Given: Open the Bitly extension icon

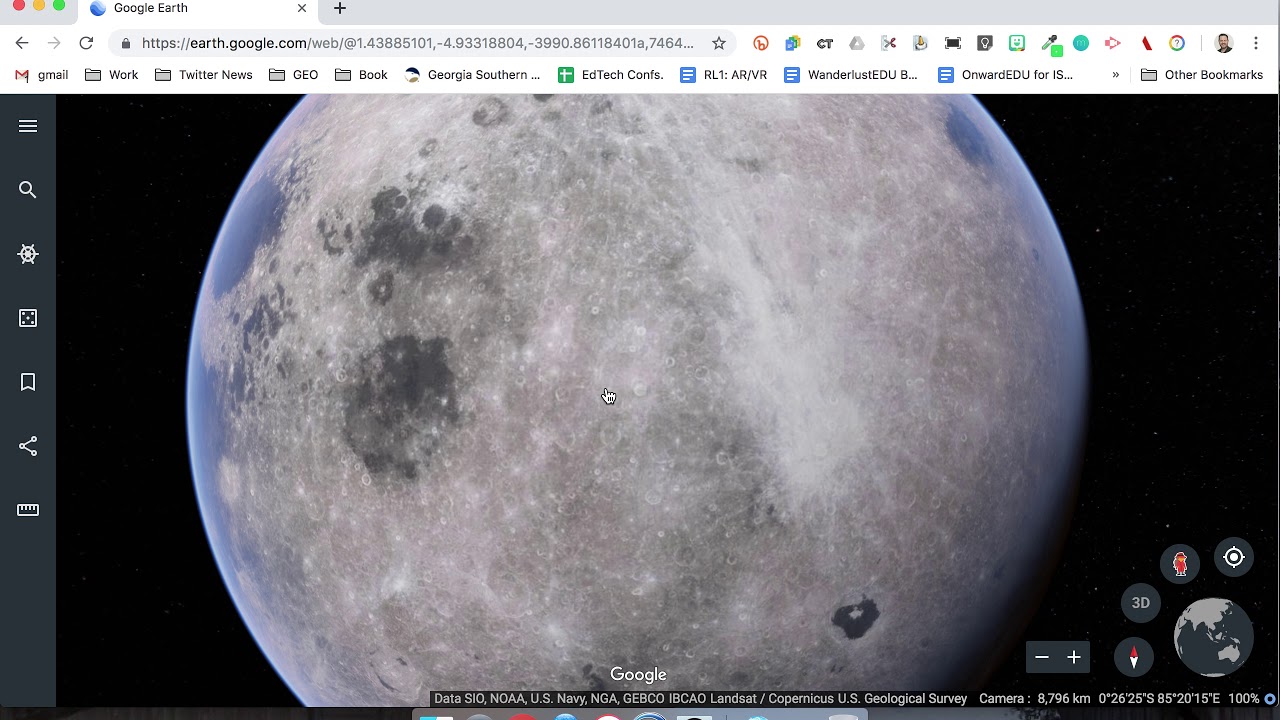Looking at the screenshot, I should pos(761,43).
